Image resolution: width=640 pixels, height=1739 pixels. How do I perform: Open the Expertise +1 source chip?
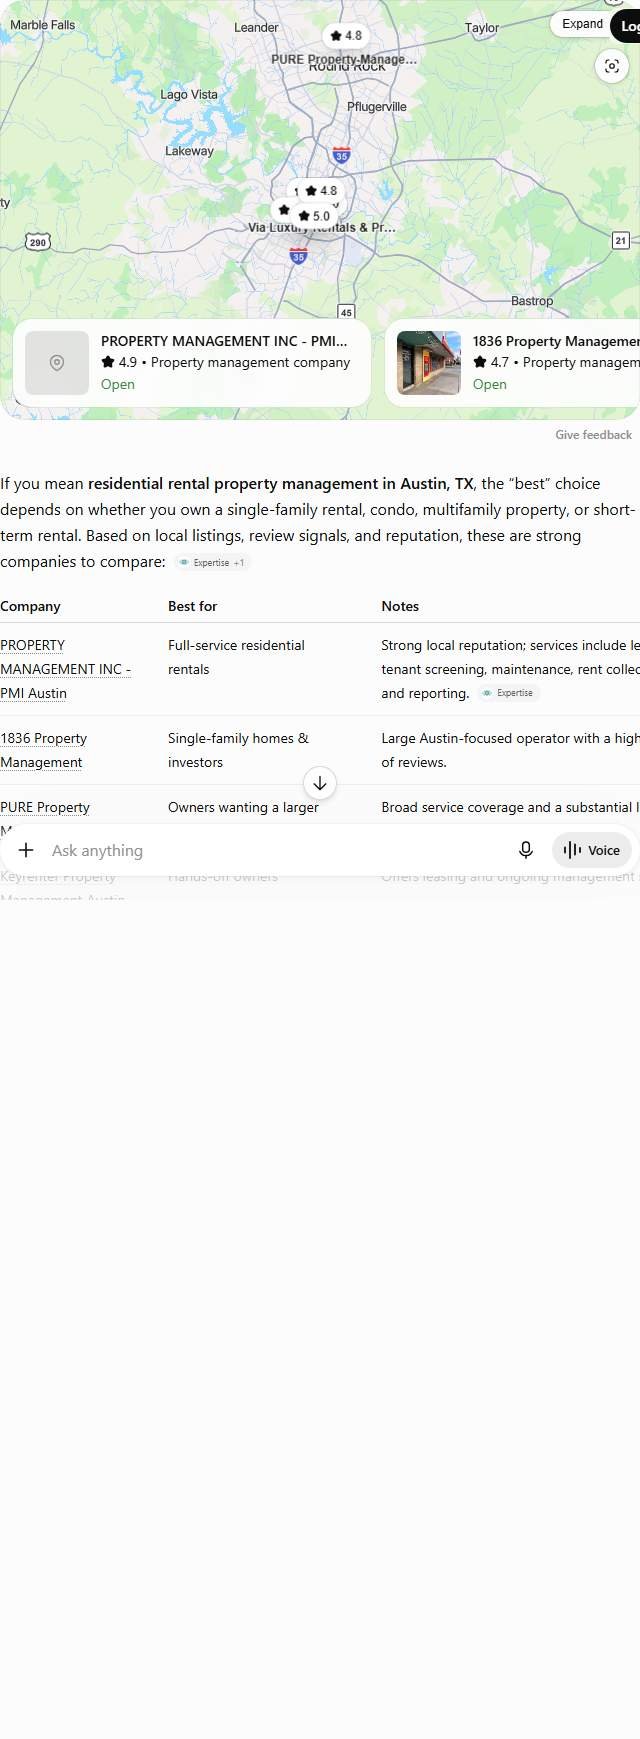[x=212, y=563]
